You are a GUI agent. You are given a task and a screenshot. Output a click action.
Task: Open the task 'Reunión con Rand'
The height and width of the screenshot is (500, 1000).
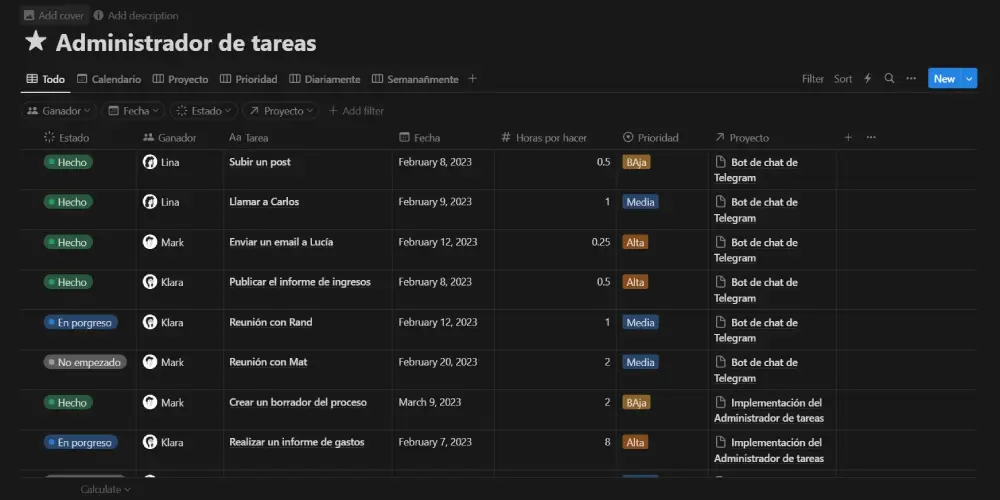click(x=271, y=322)
